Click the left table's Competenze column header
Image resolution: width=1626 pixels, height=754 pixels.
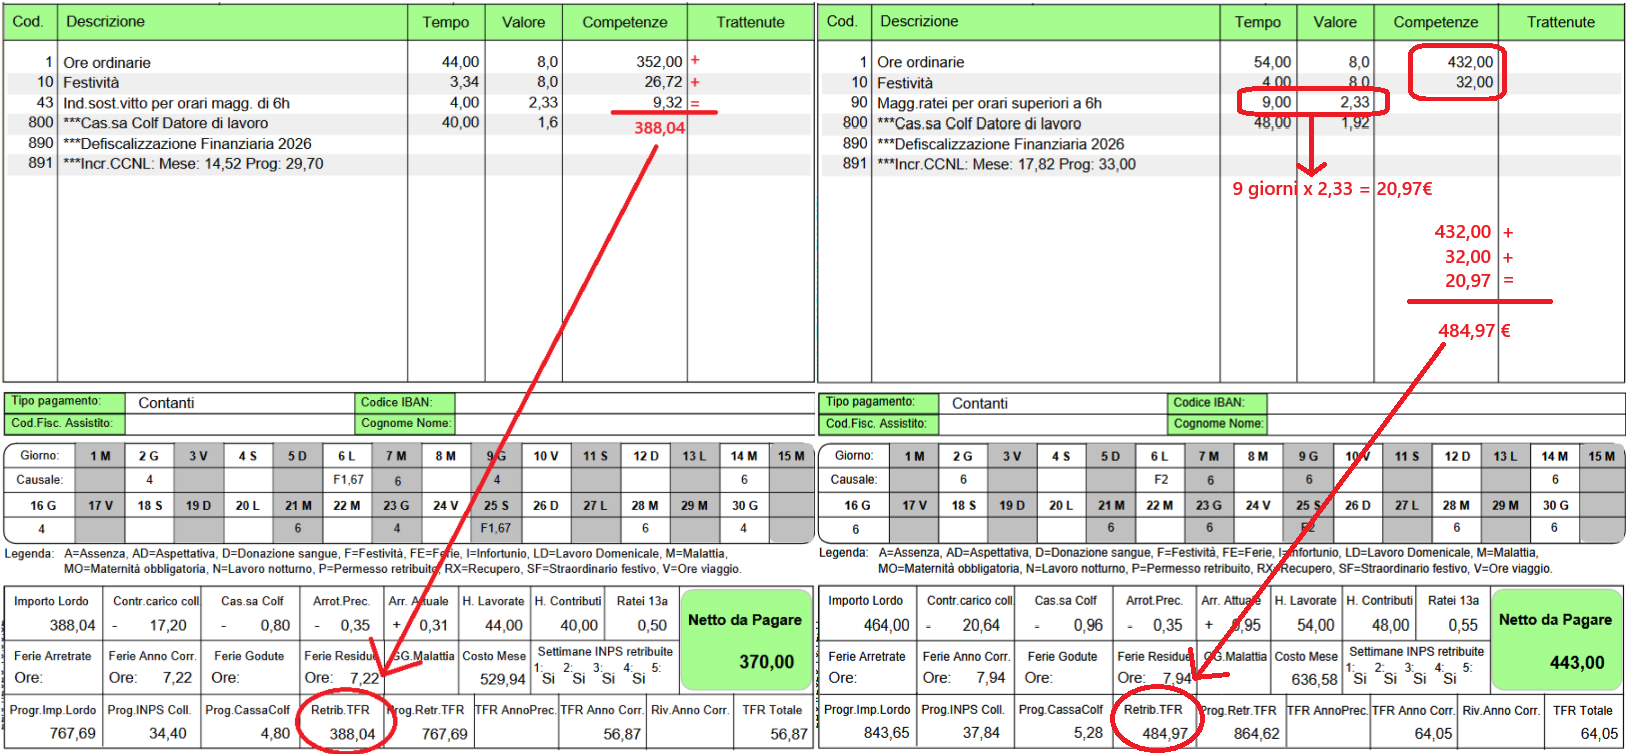[x=624, y=22]
